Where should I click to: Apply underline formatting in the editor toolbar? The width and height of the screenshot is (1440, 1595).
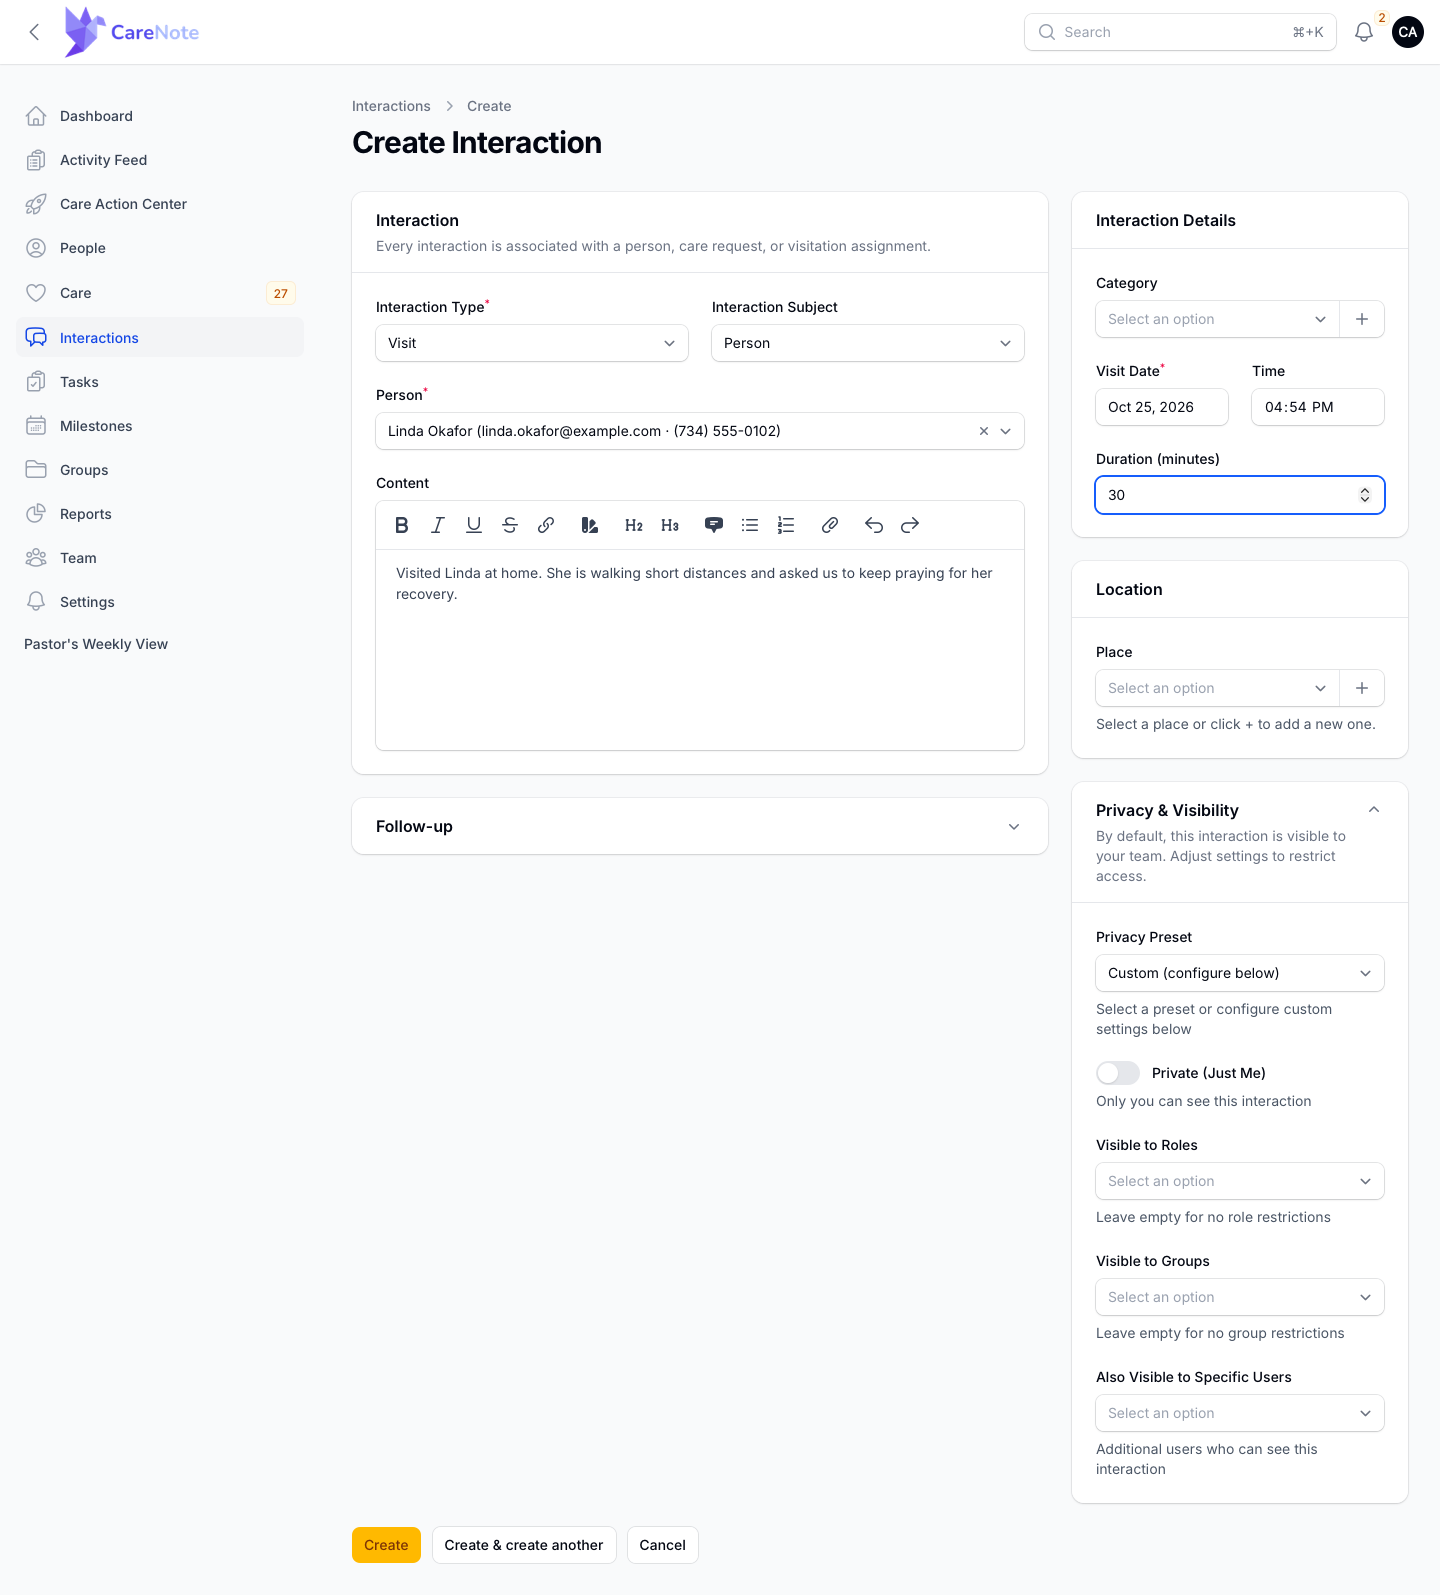(474, 525)
